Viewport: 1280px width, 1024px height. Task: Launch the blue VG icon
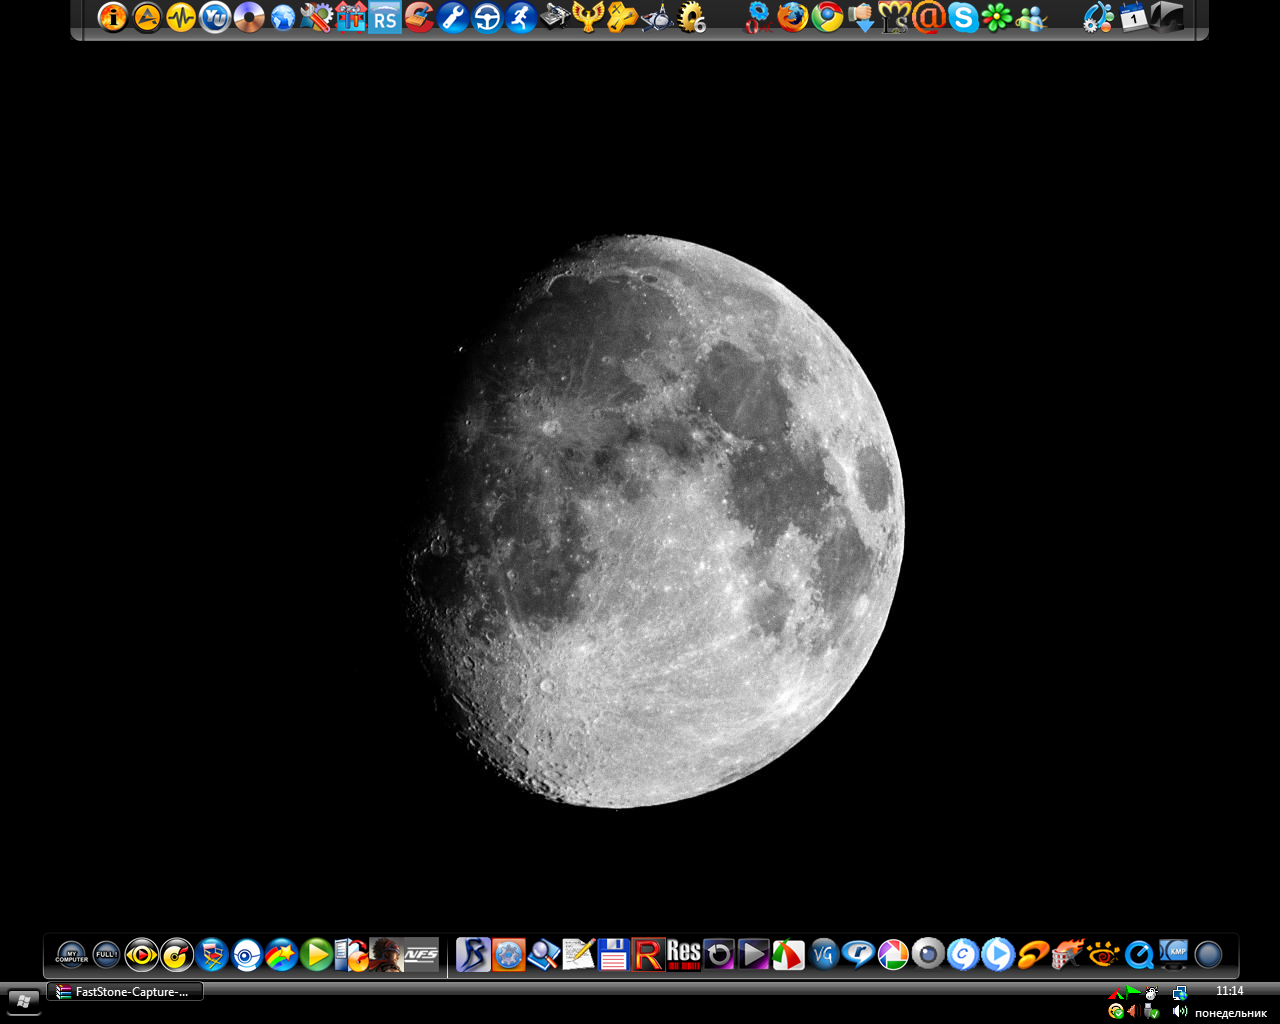pos(824,955)
